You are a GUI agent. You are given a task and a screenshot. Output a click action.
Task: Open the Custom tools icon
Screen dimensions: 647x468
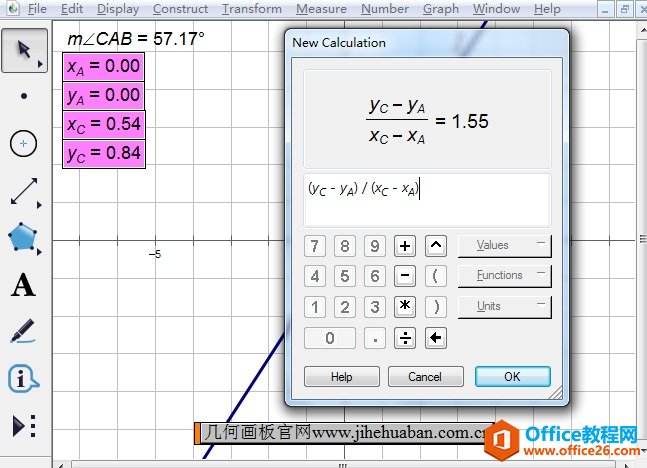point(24,426)
